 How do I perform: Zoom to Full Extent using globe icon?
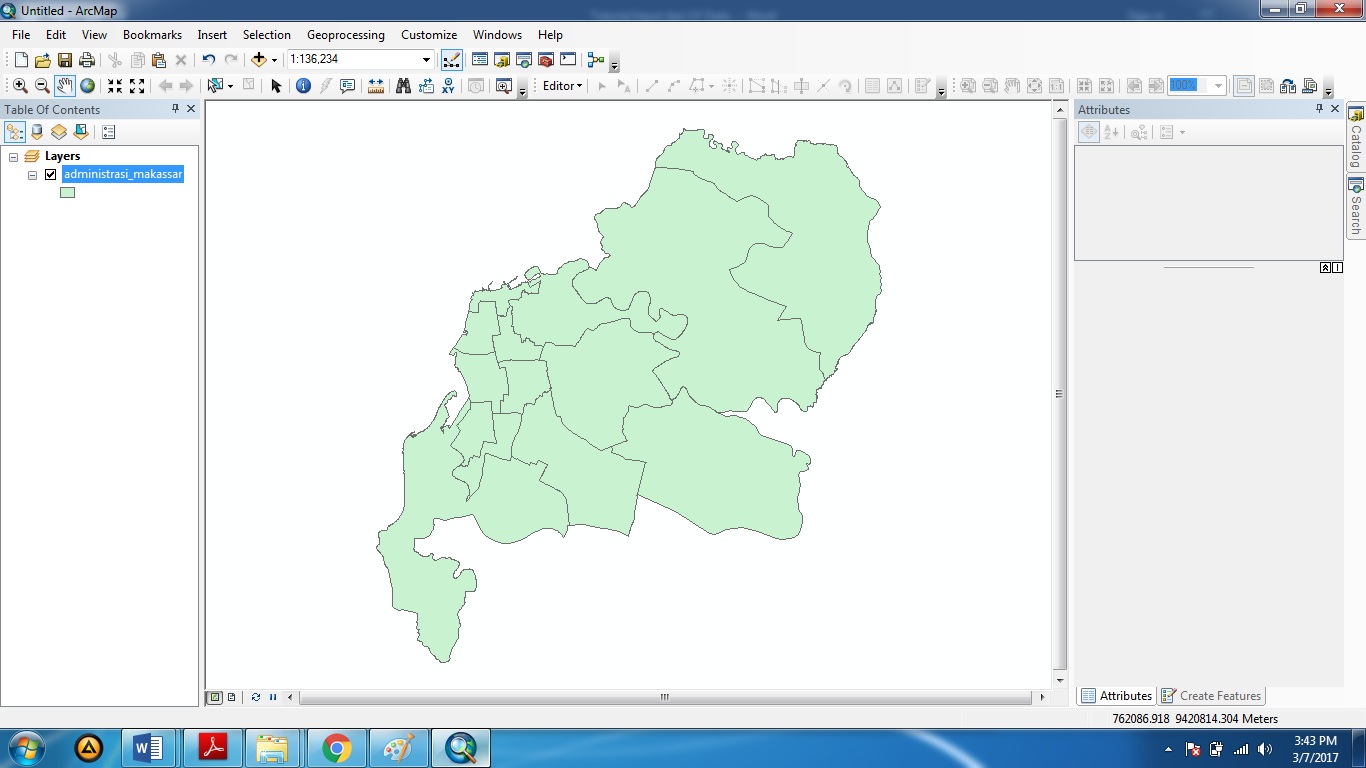point(88,85)
